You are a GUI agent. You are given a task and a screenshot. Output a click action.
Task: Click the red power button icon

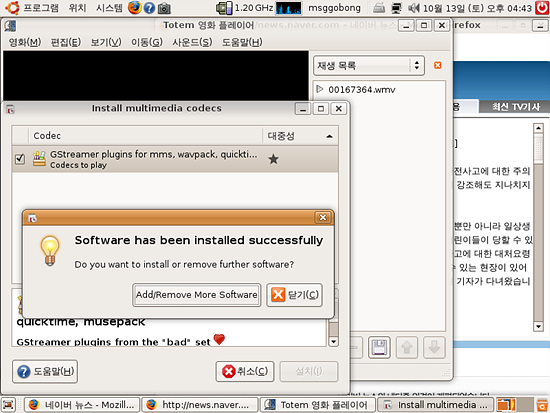click(x=542, y=7)
